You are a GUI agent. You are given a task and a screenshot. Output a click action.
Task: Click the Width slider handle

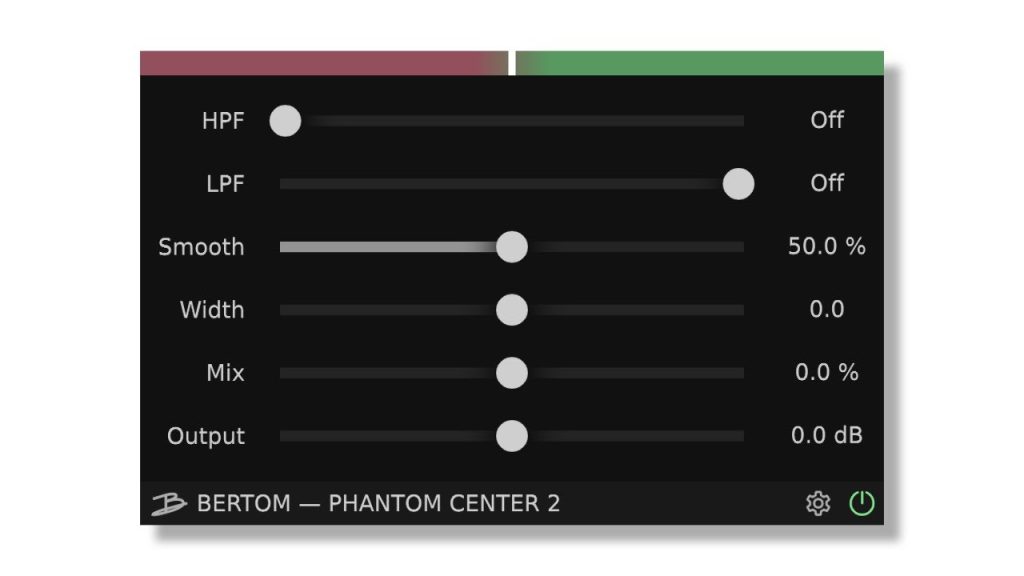point(512,310)
